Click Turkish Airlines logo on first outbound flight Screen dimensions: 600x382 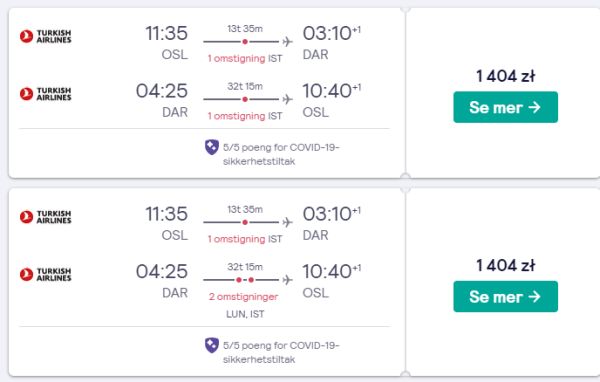click(x=46, y=36)
